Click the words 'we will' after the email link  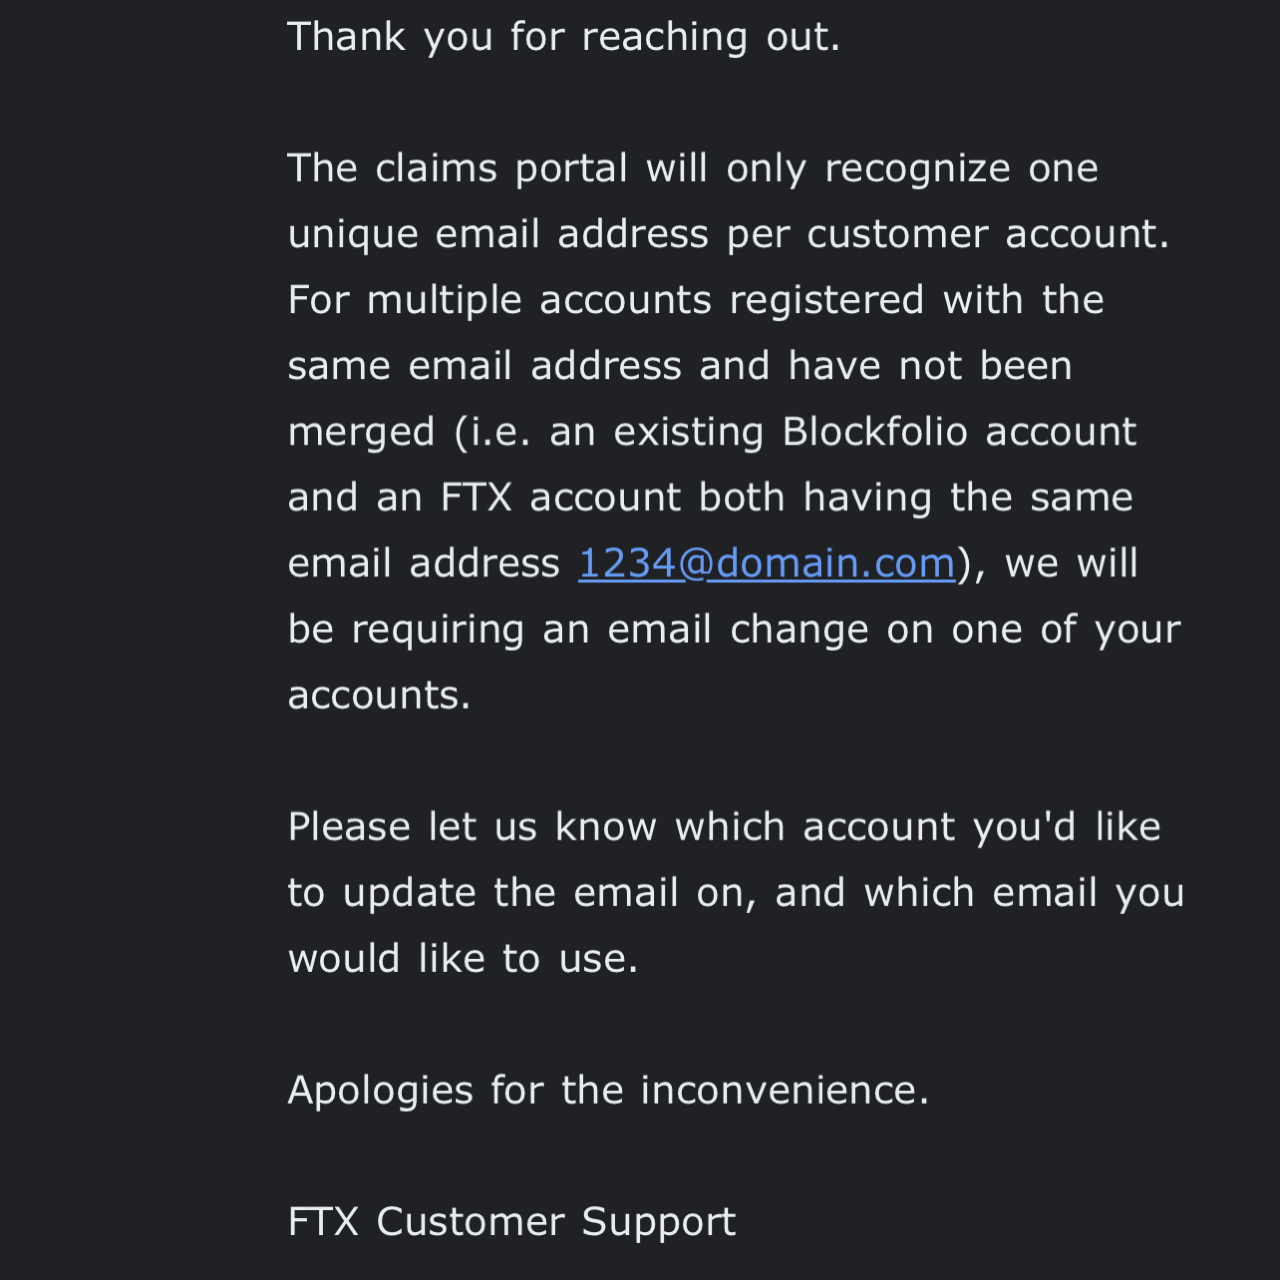point(1072,564)
